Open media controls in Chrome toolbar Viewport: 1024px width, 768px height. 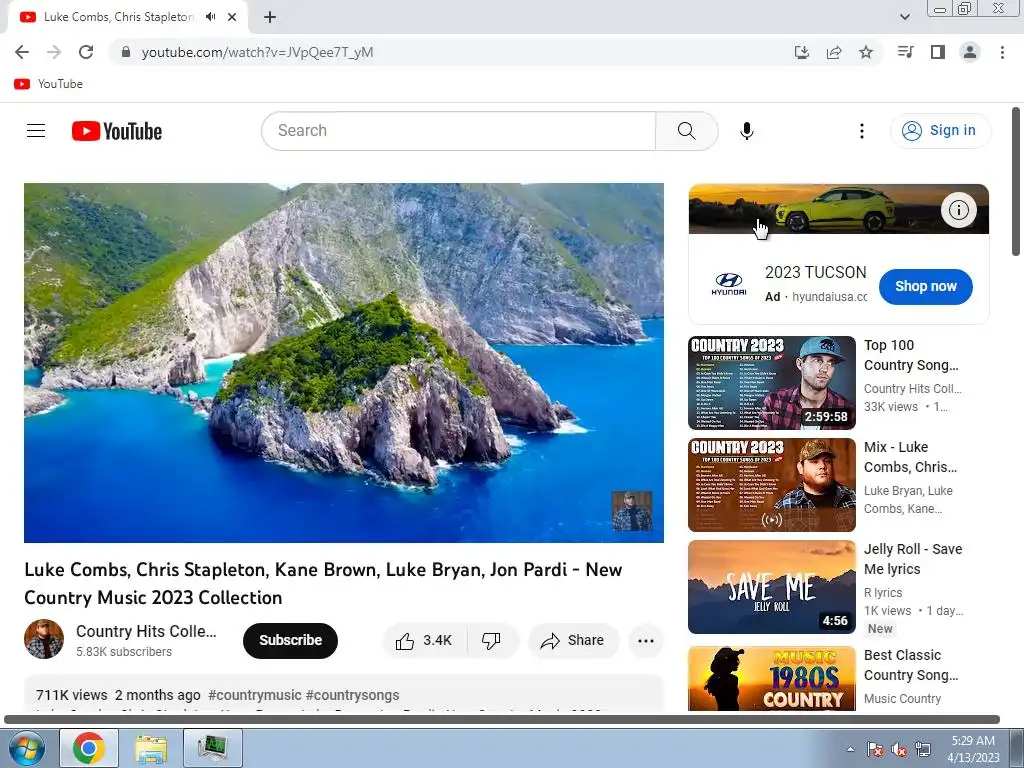(x=905, y=52)
